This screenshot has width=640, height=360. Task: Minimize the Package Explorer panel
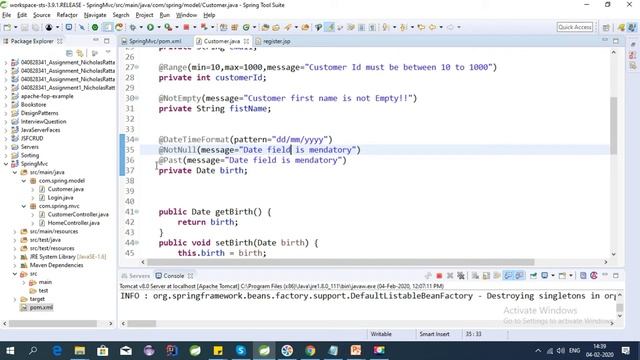[96, 40]
